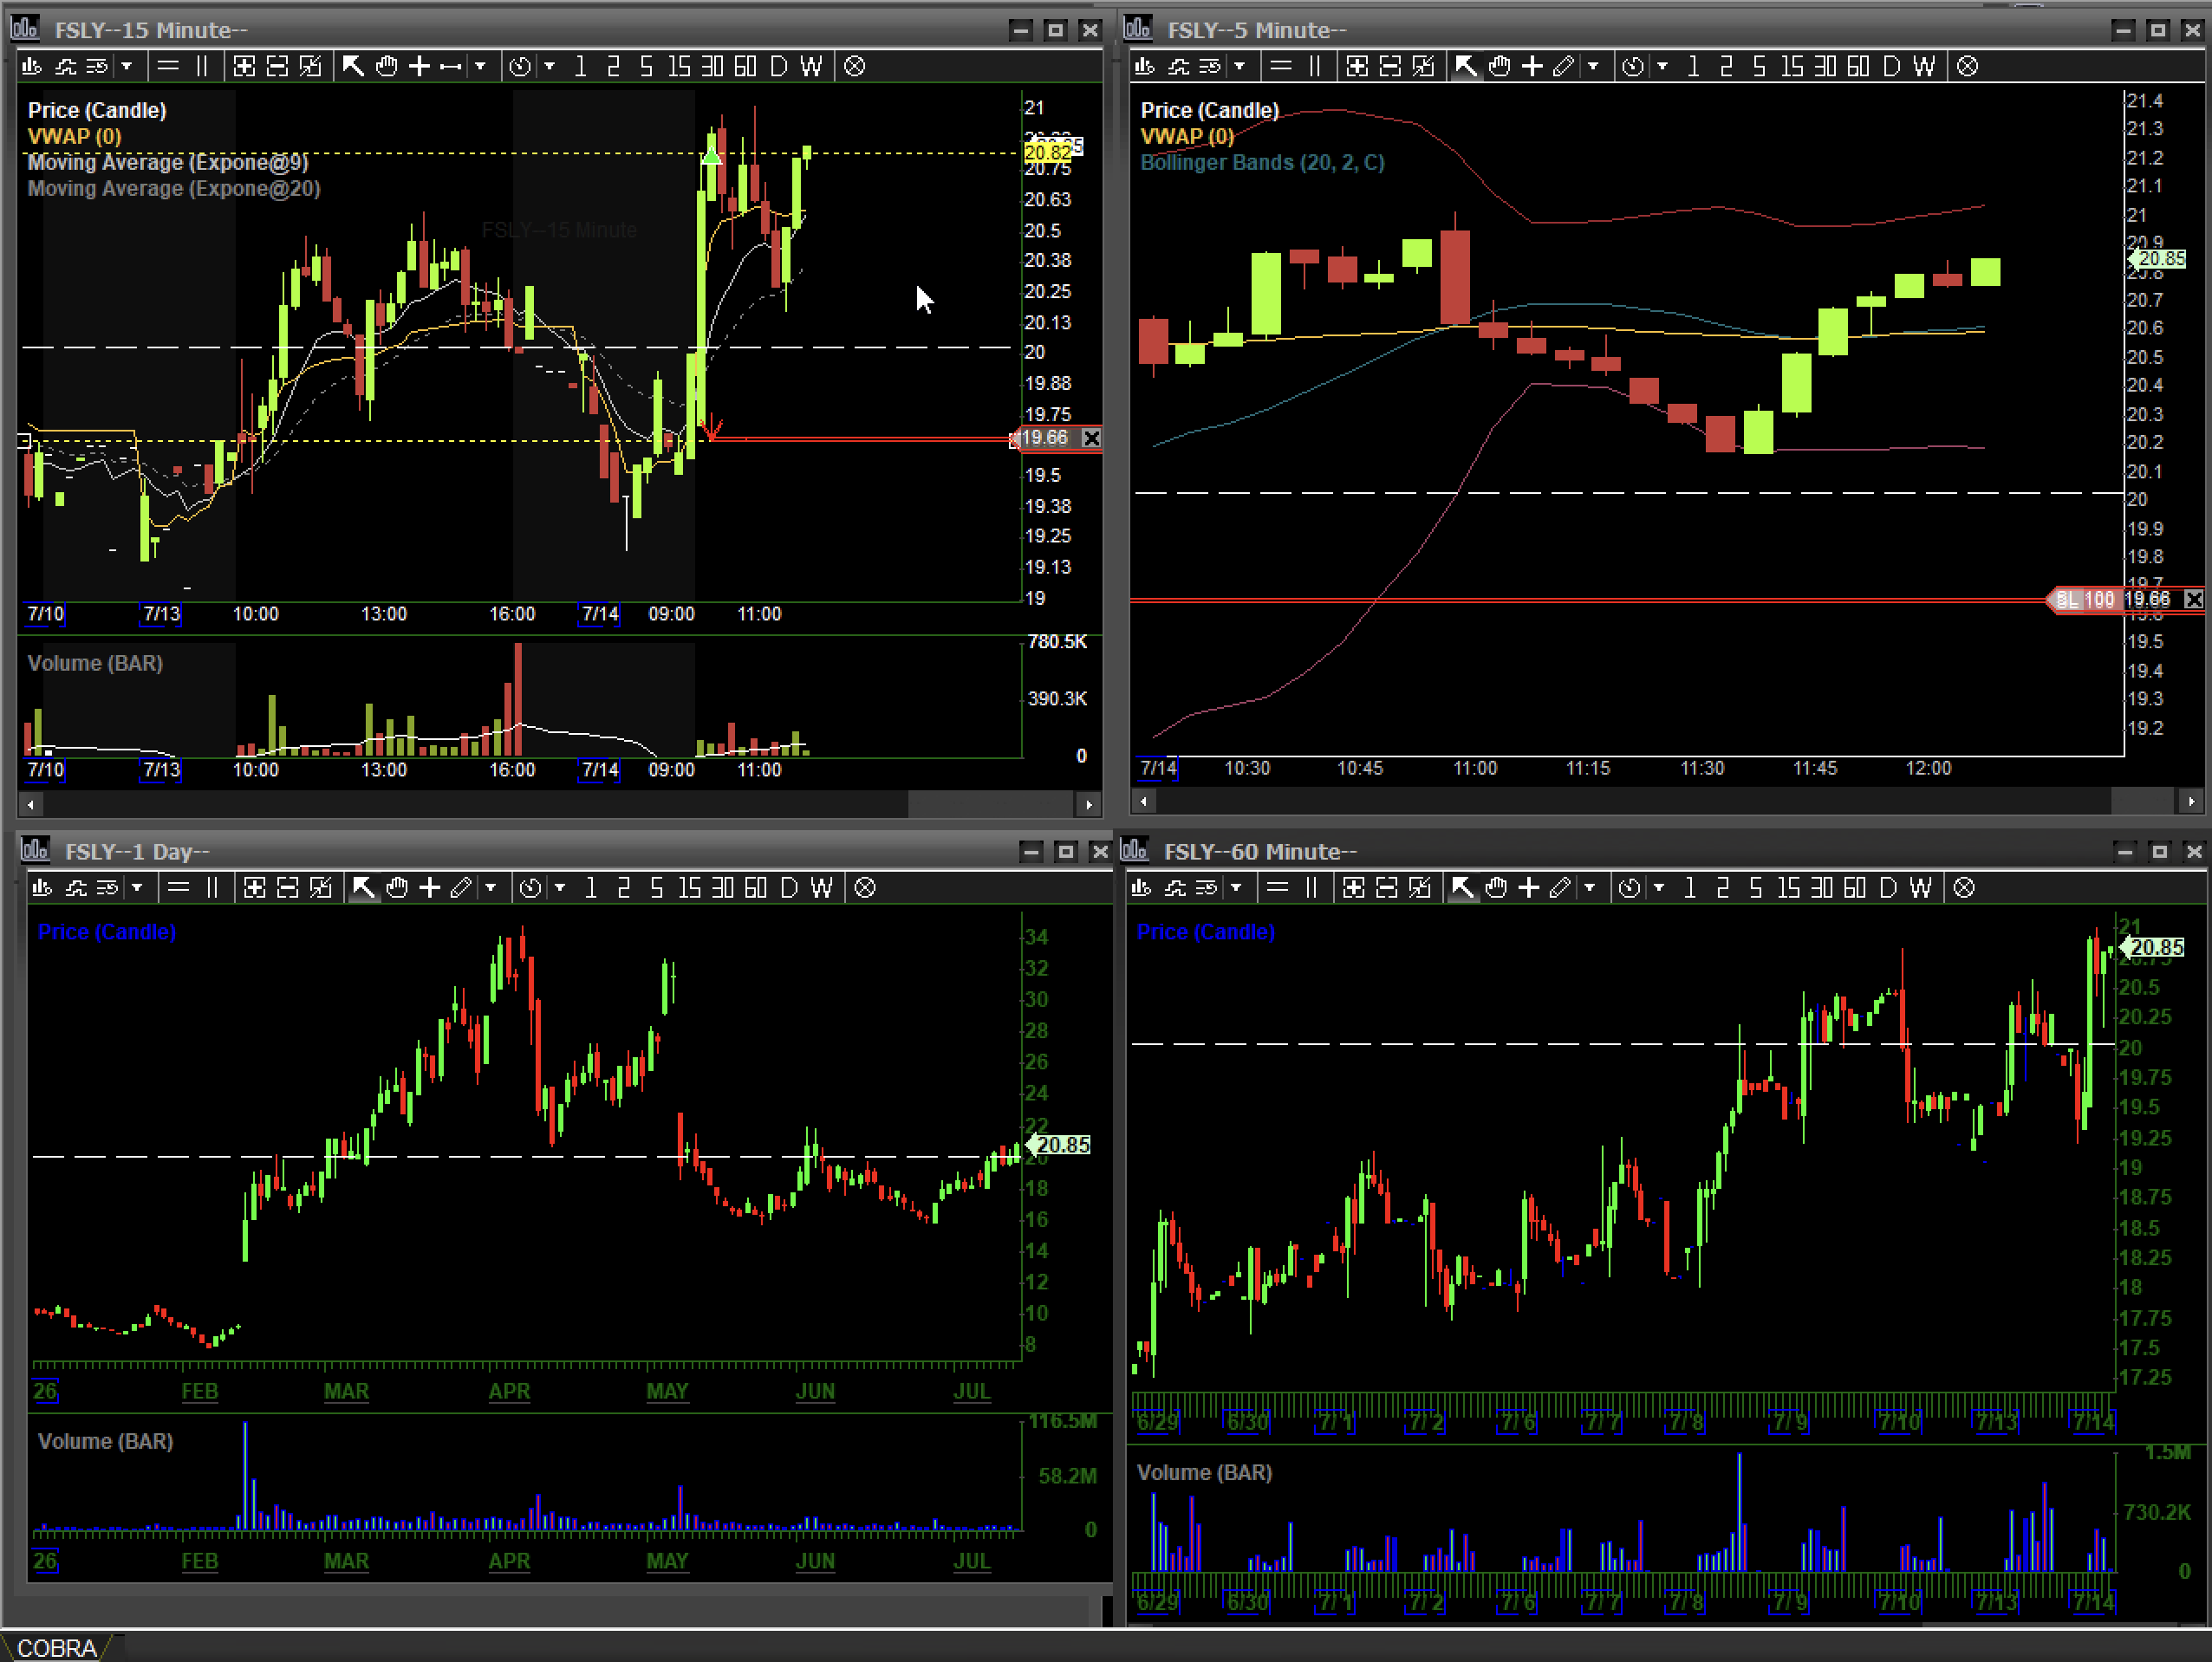The image size is (2212, 1662).
Task: Click the clock time-range icon in 15 Minute chart
Action: click(x=520, y=66)
